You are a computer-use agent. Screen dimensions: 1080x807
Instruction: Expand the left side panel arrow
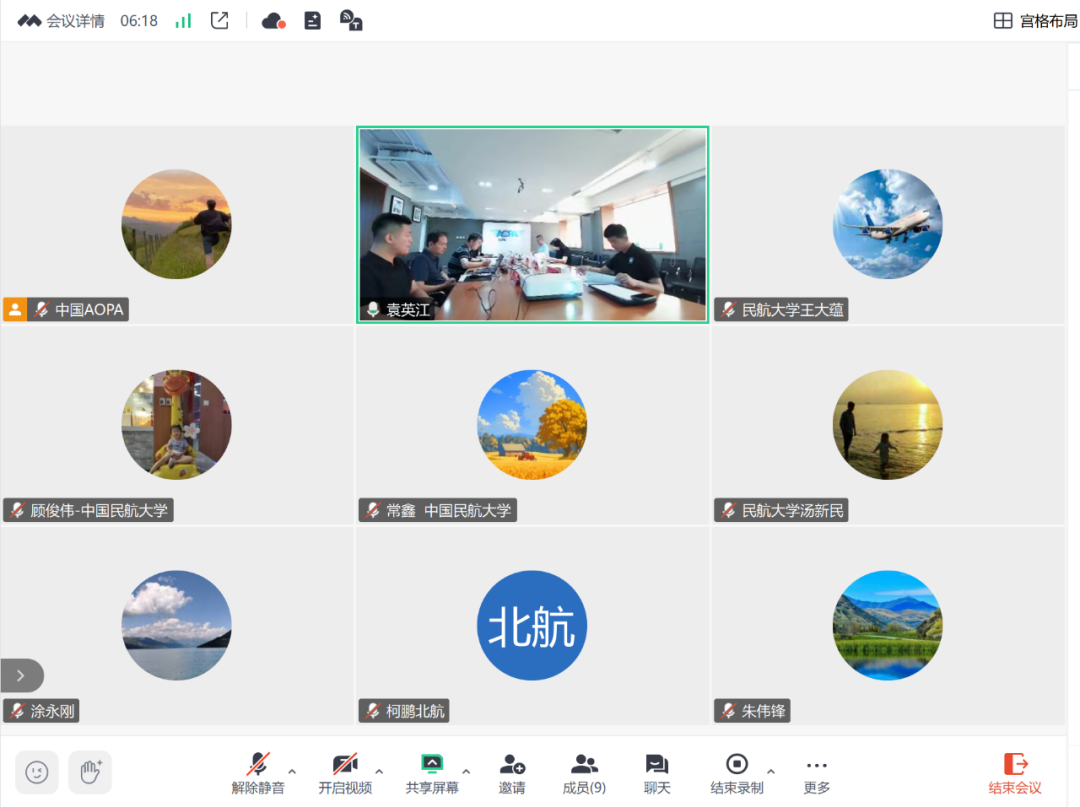click(x=21, y=675)
